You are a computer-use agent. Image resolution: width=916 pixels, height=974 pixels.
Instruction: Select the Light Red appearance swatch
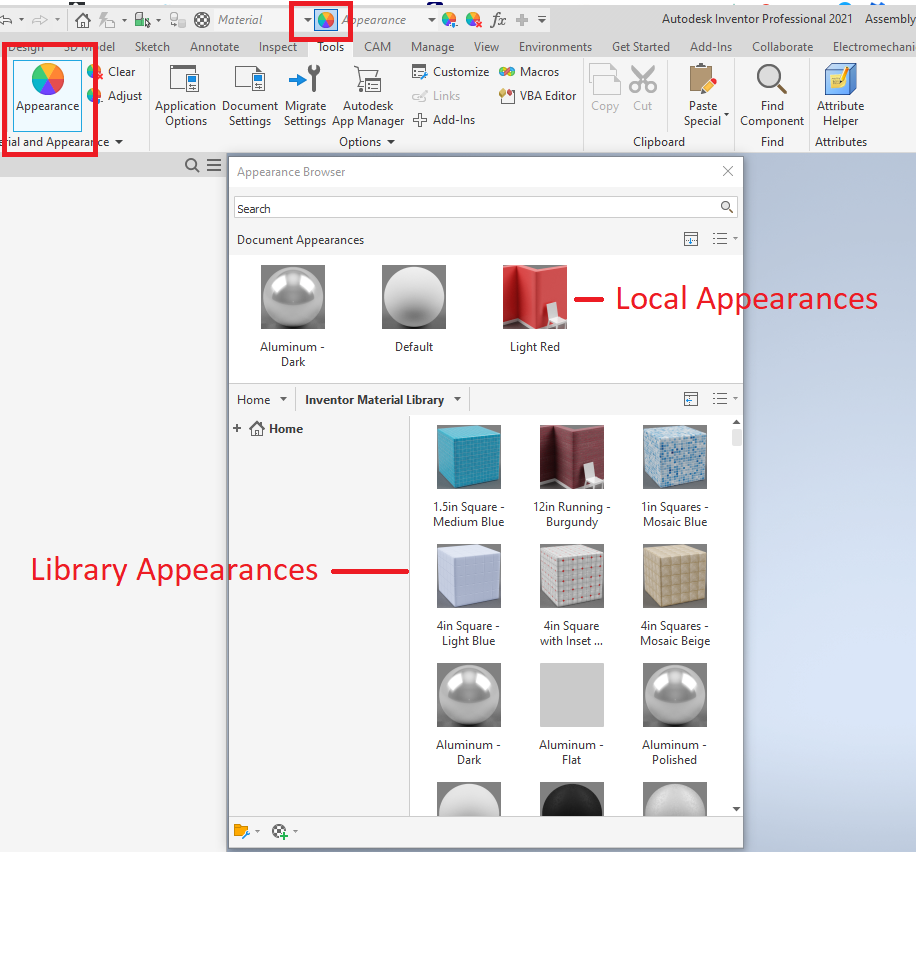(x=534, y=296)
